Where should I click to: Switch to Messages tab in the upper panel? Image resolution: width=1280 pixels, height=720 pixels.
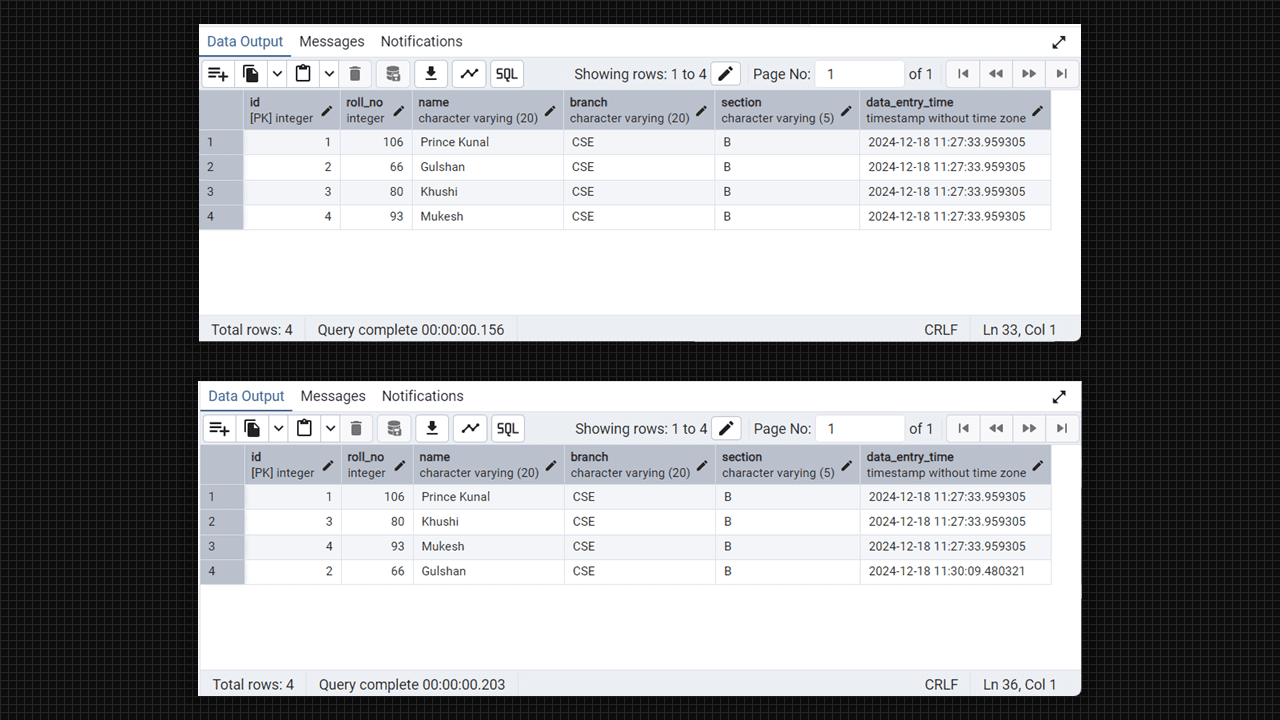pyautogui.click(x=331, y=42)
